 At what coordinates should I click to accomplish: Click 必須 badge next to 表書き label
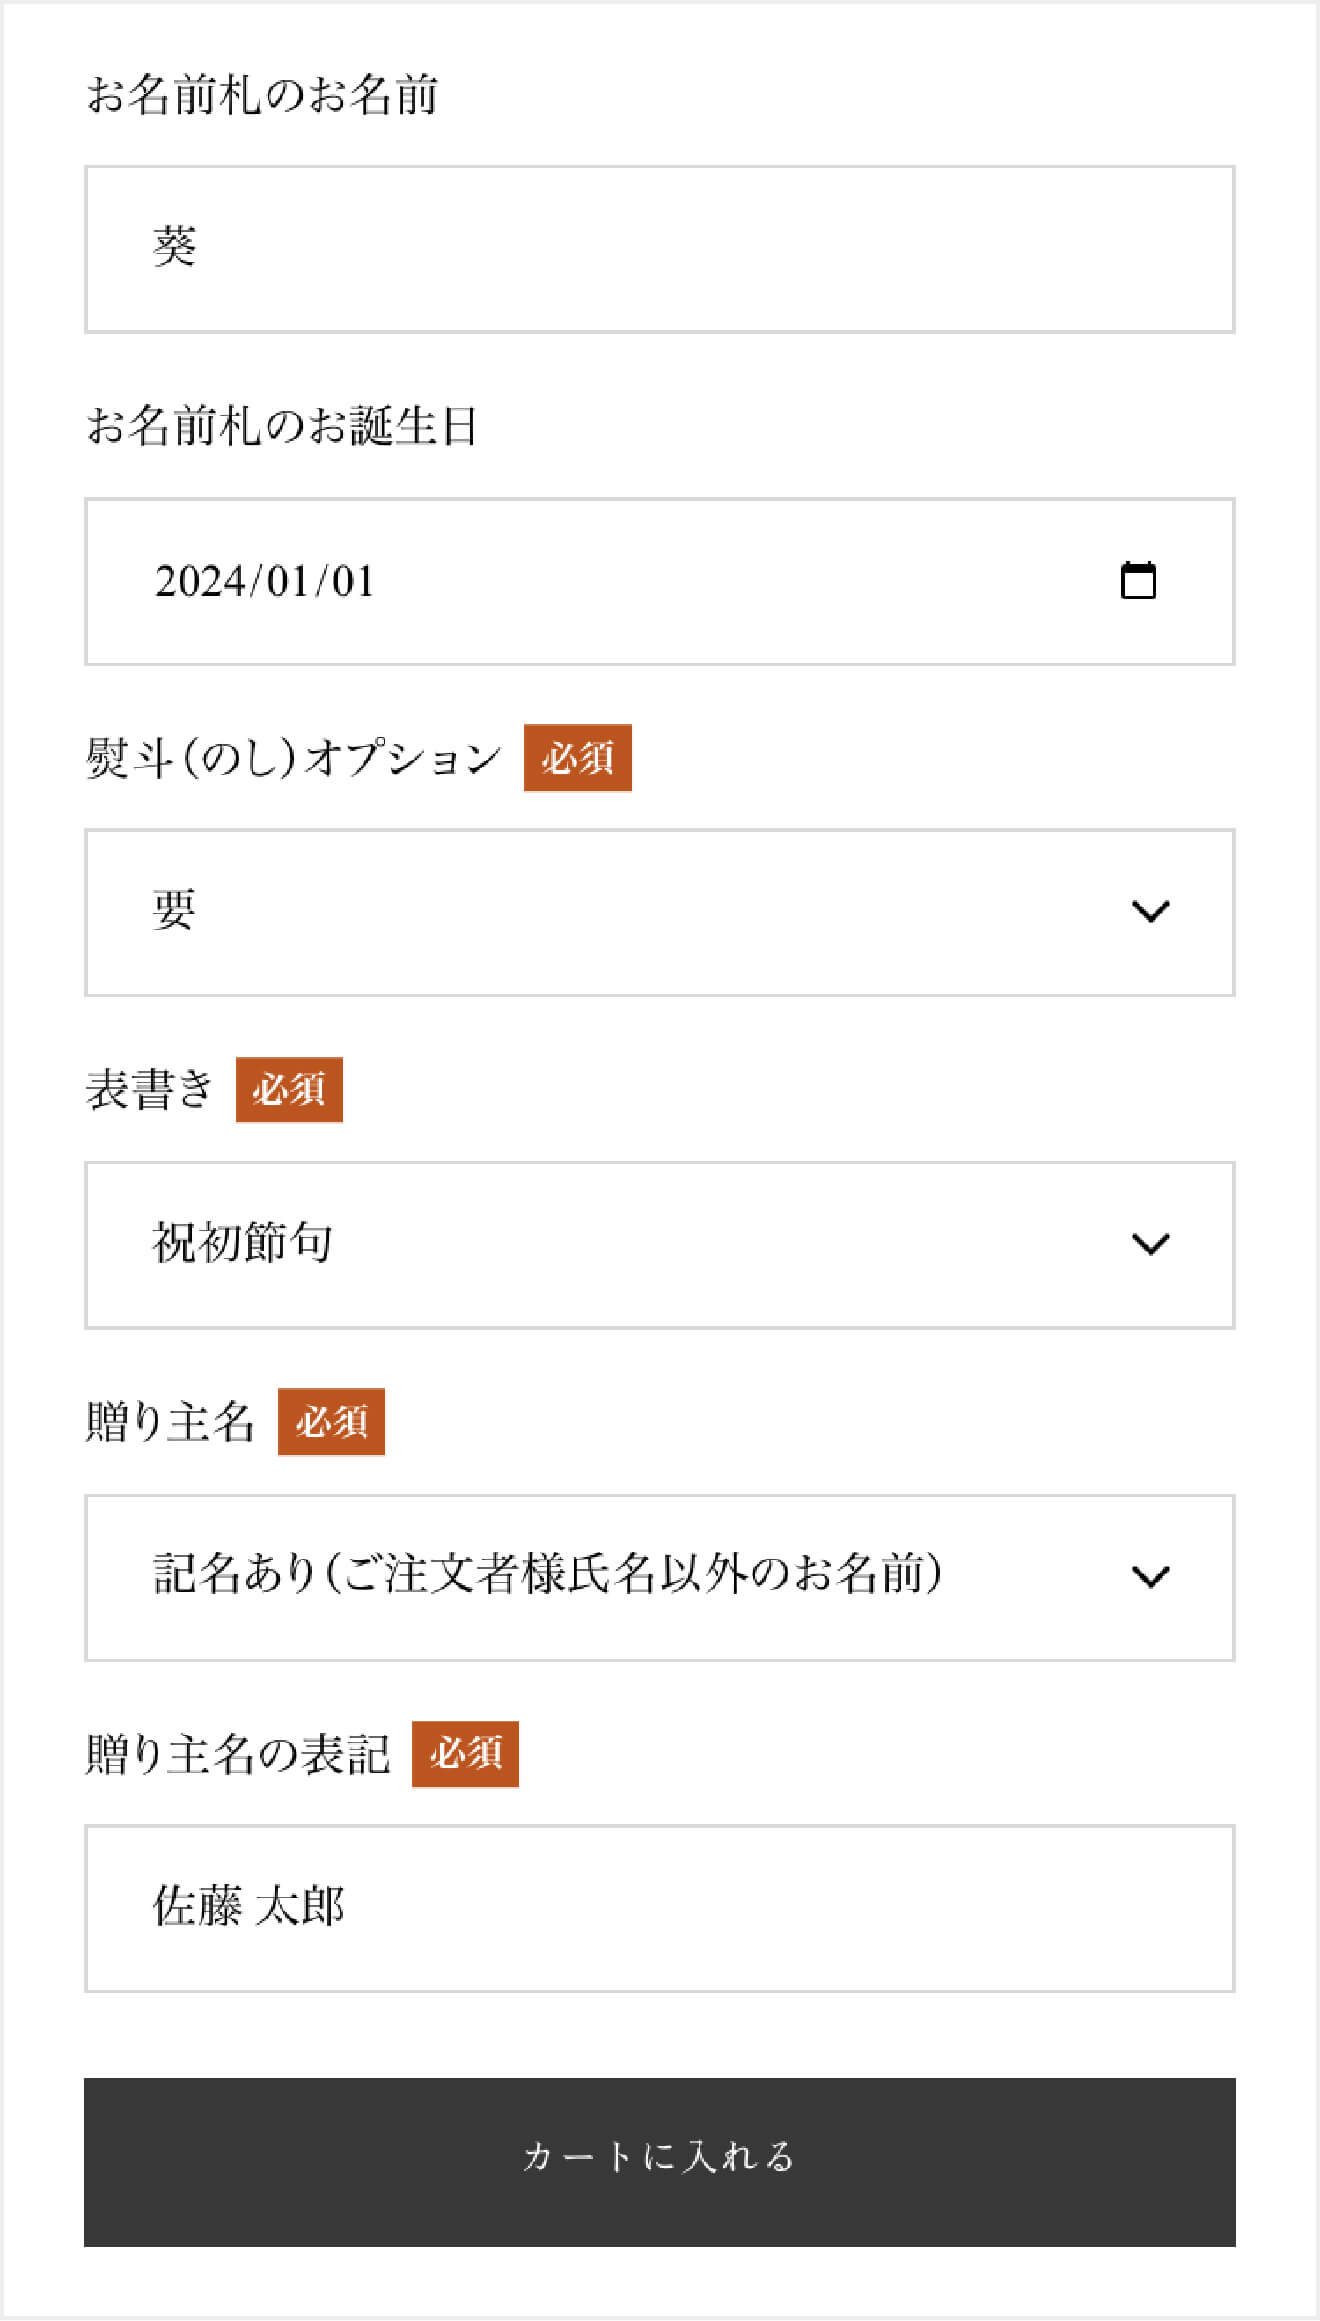[289, 1089]
